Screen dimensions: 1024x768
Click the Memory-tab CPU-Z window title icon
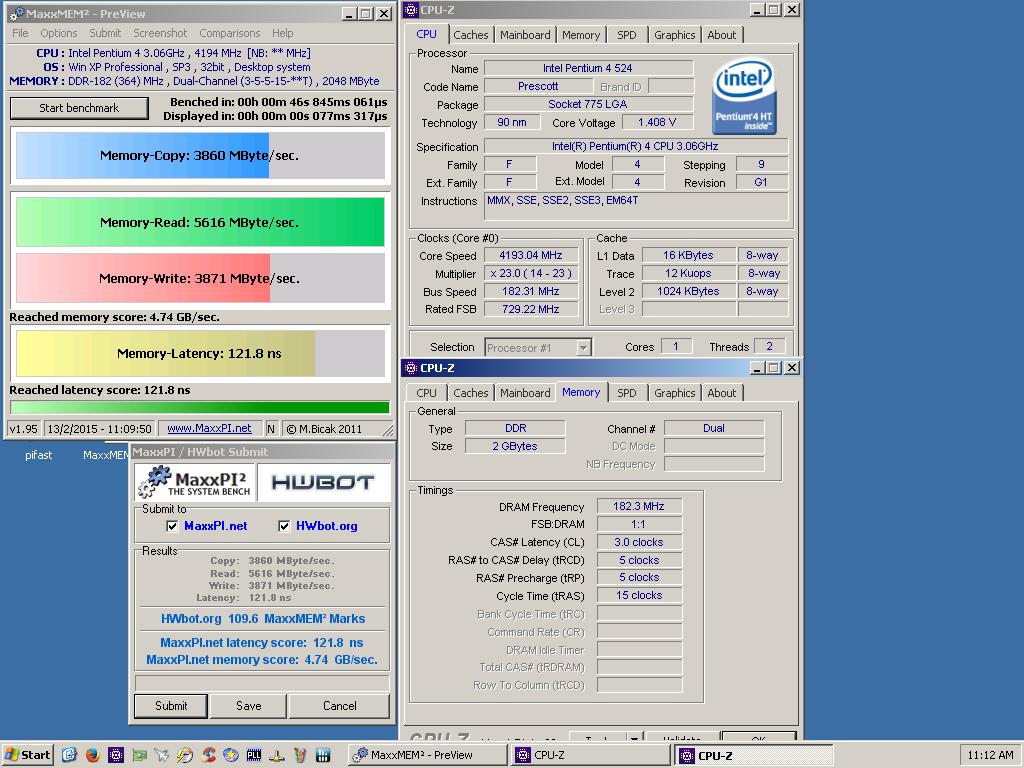pyautogui.click(x=411, y=368)
